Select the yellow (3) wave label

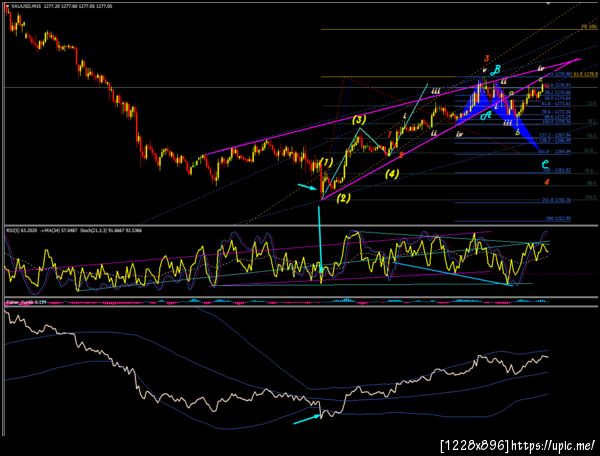click(x=359, y=120)
